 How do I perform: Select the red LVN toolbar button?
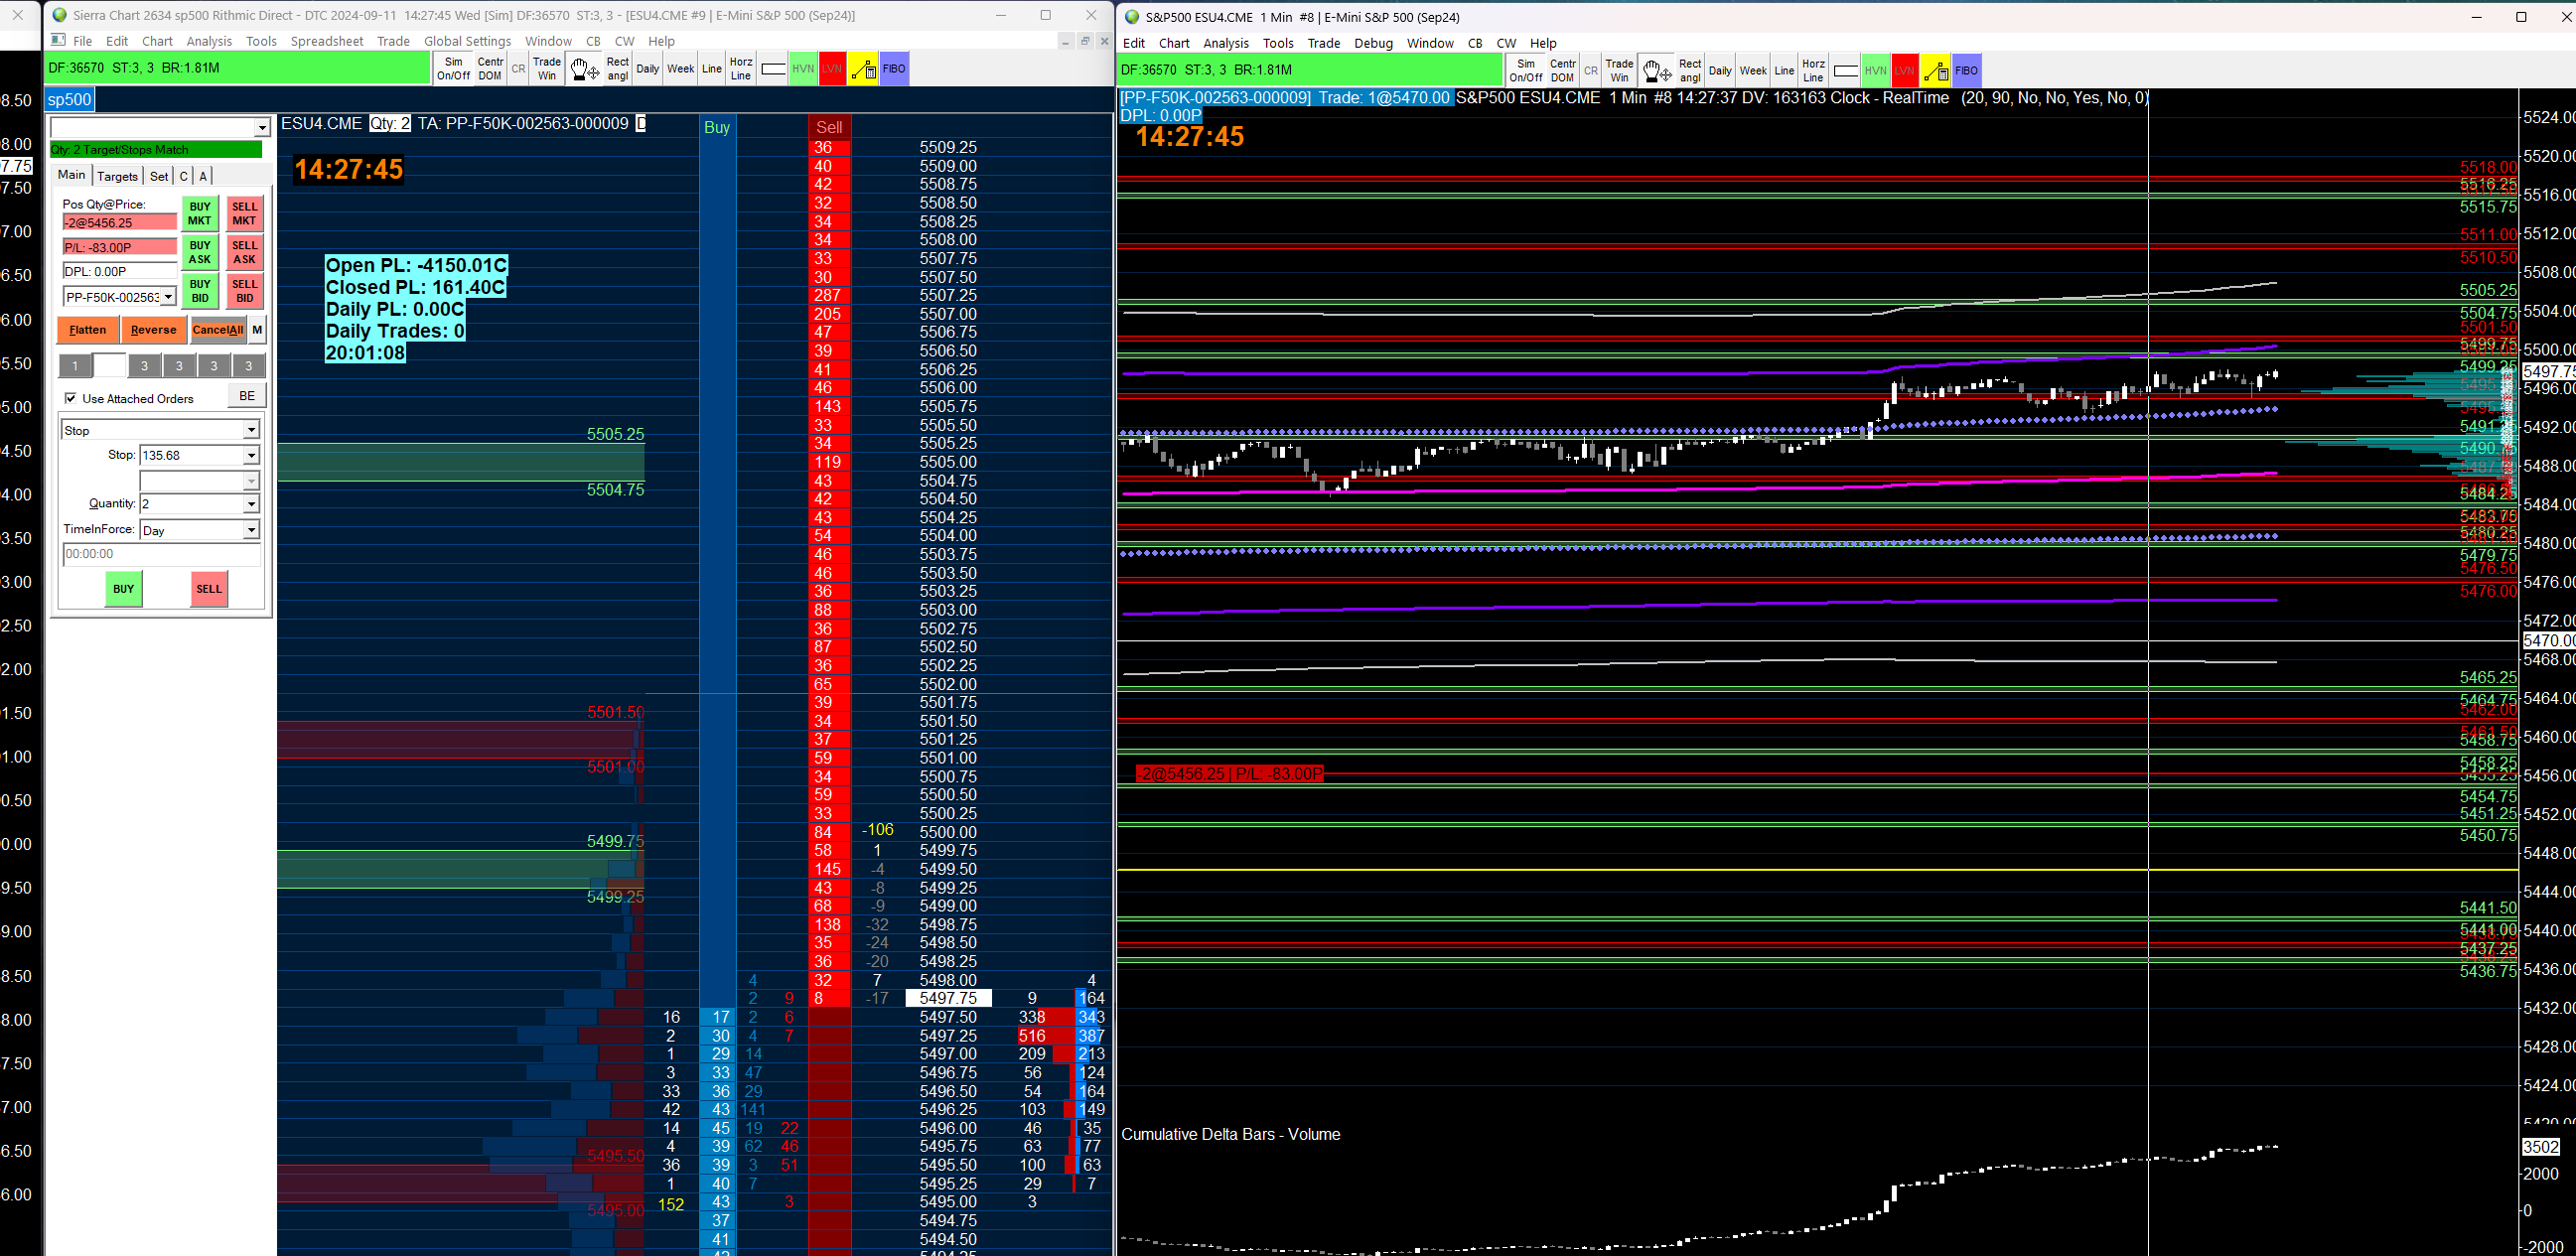(x=832, y=69)
